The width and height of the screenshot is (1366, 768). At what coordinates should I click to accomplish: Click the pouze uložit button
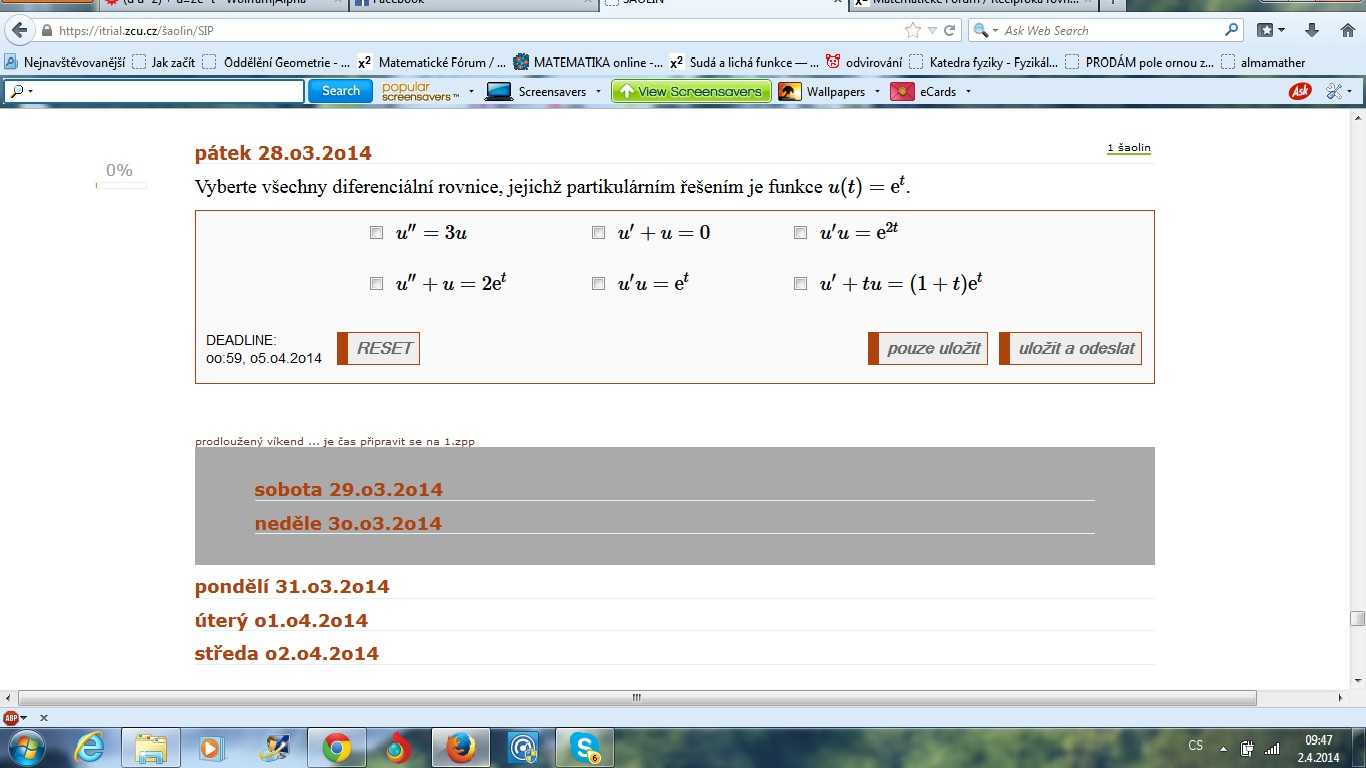928,348
